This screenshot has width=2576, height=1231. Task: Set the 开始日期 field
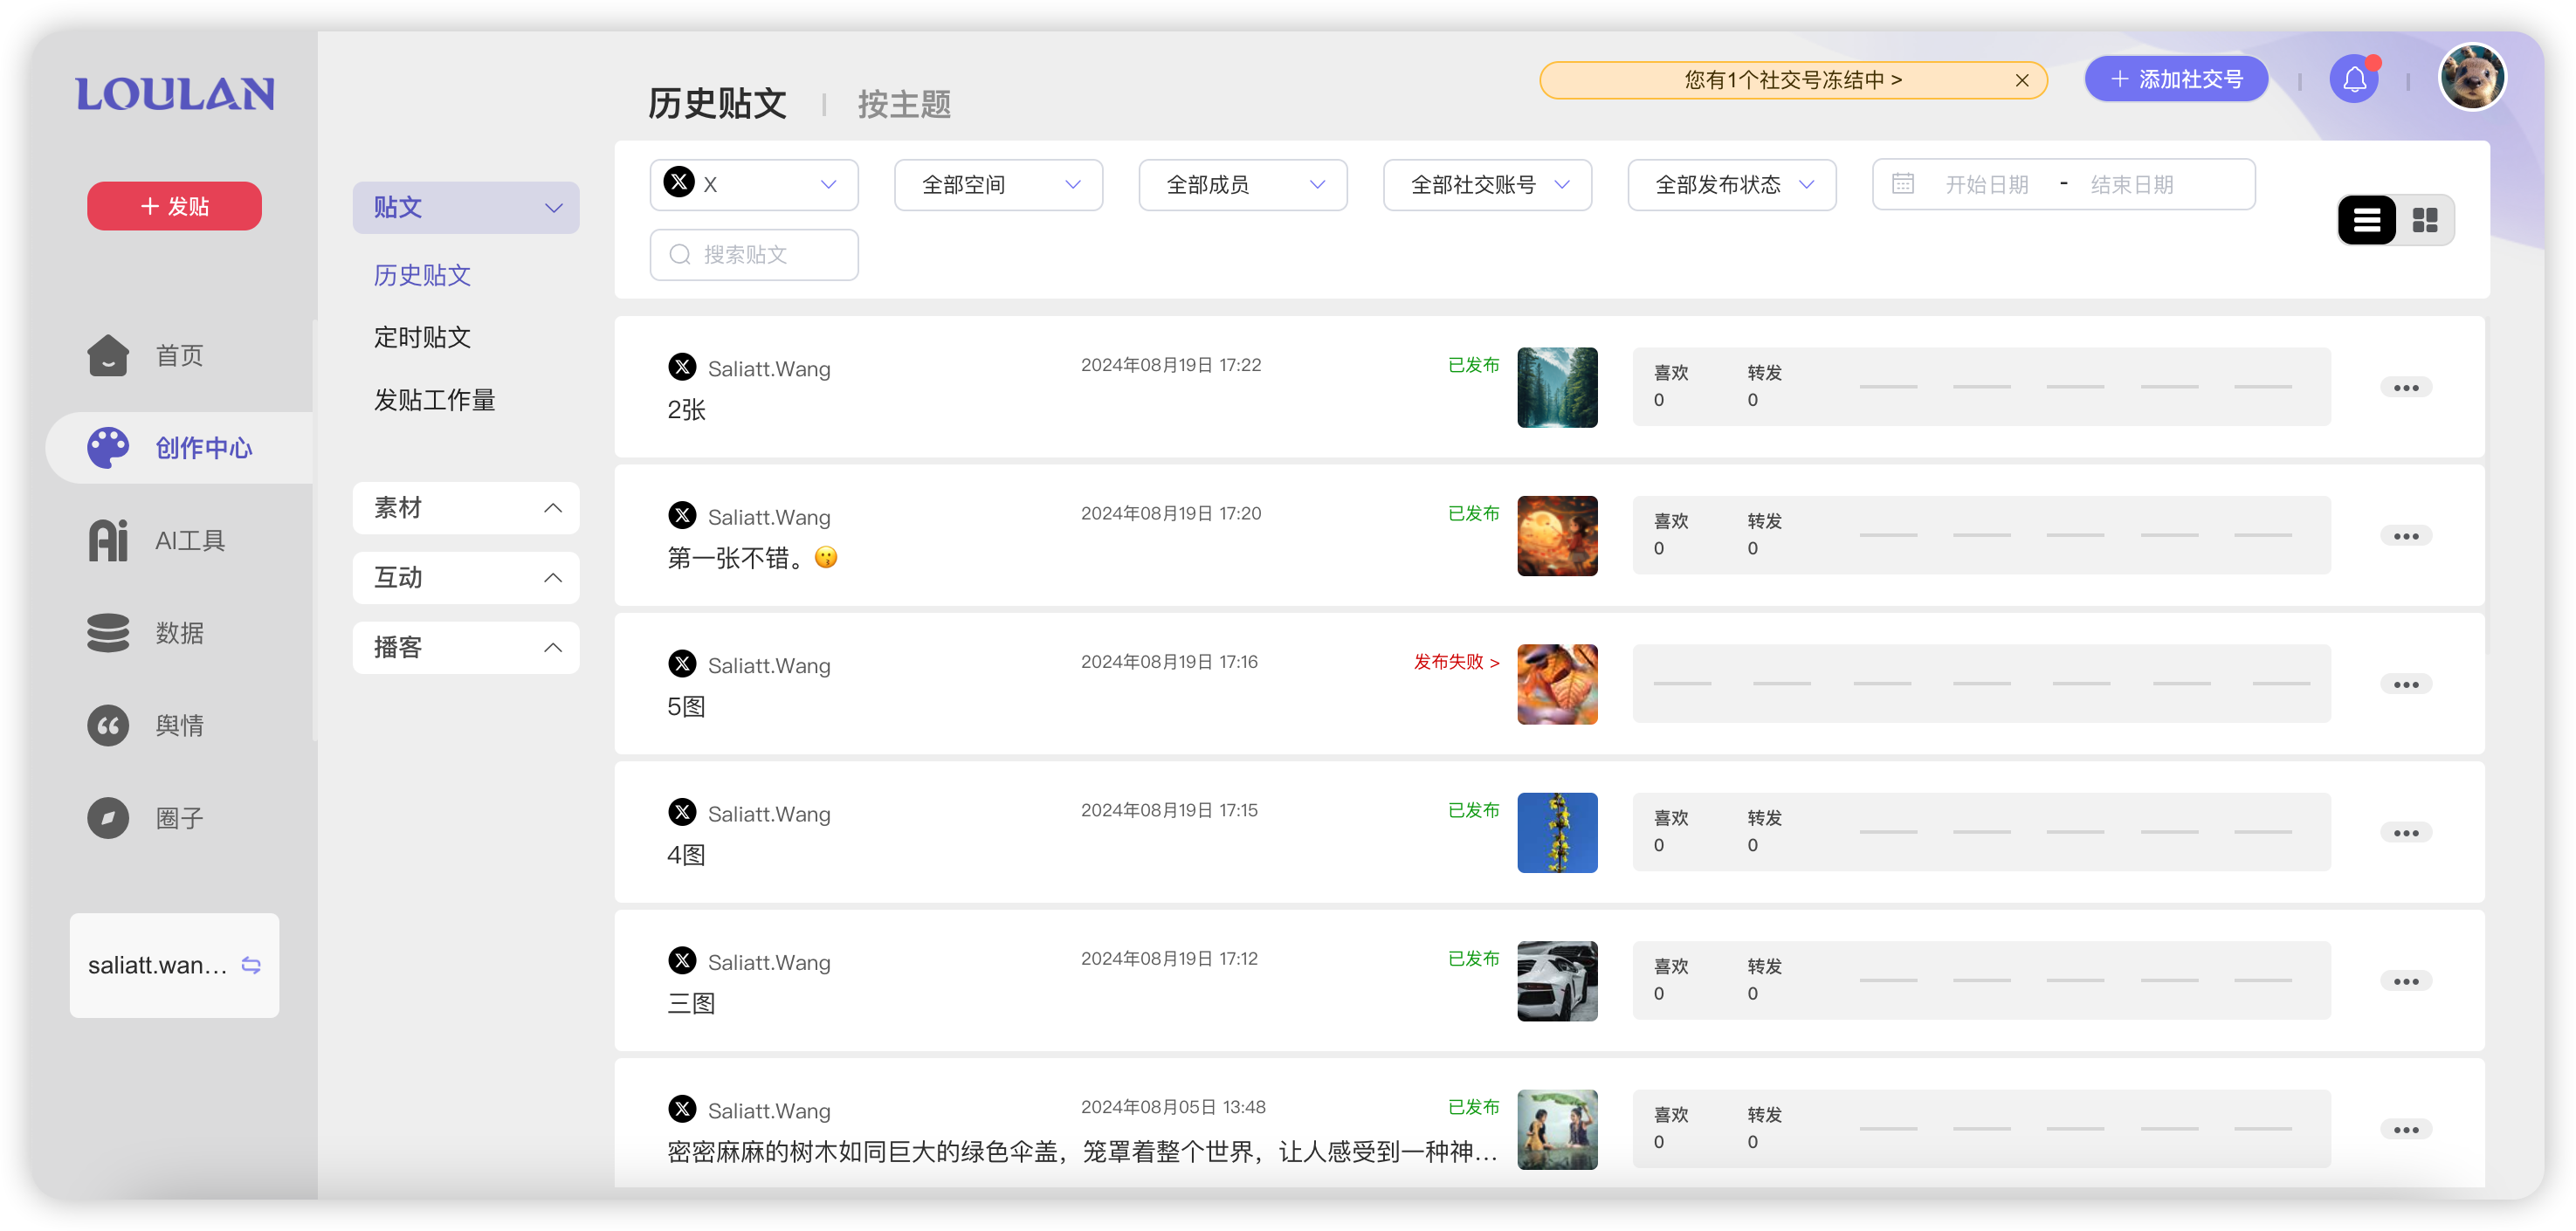click(1986, 185)
